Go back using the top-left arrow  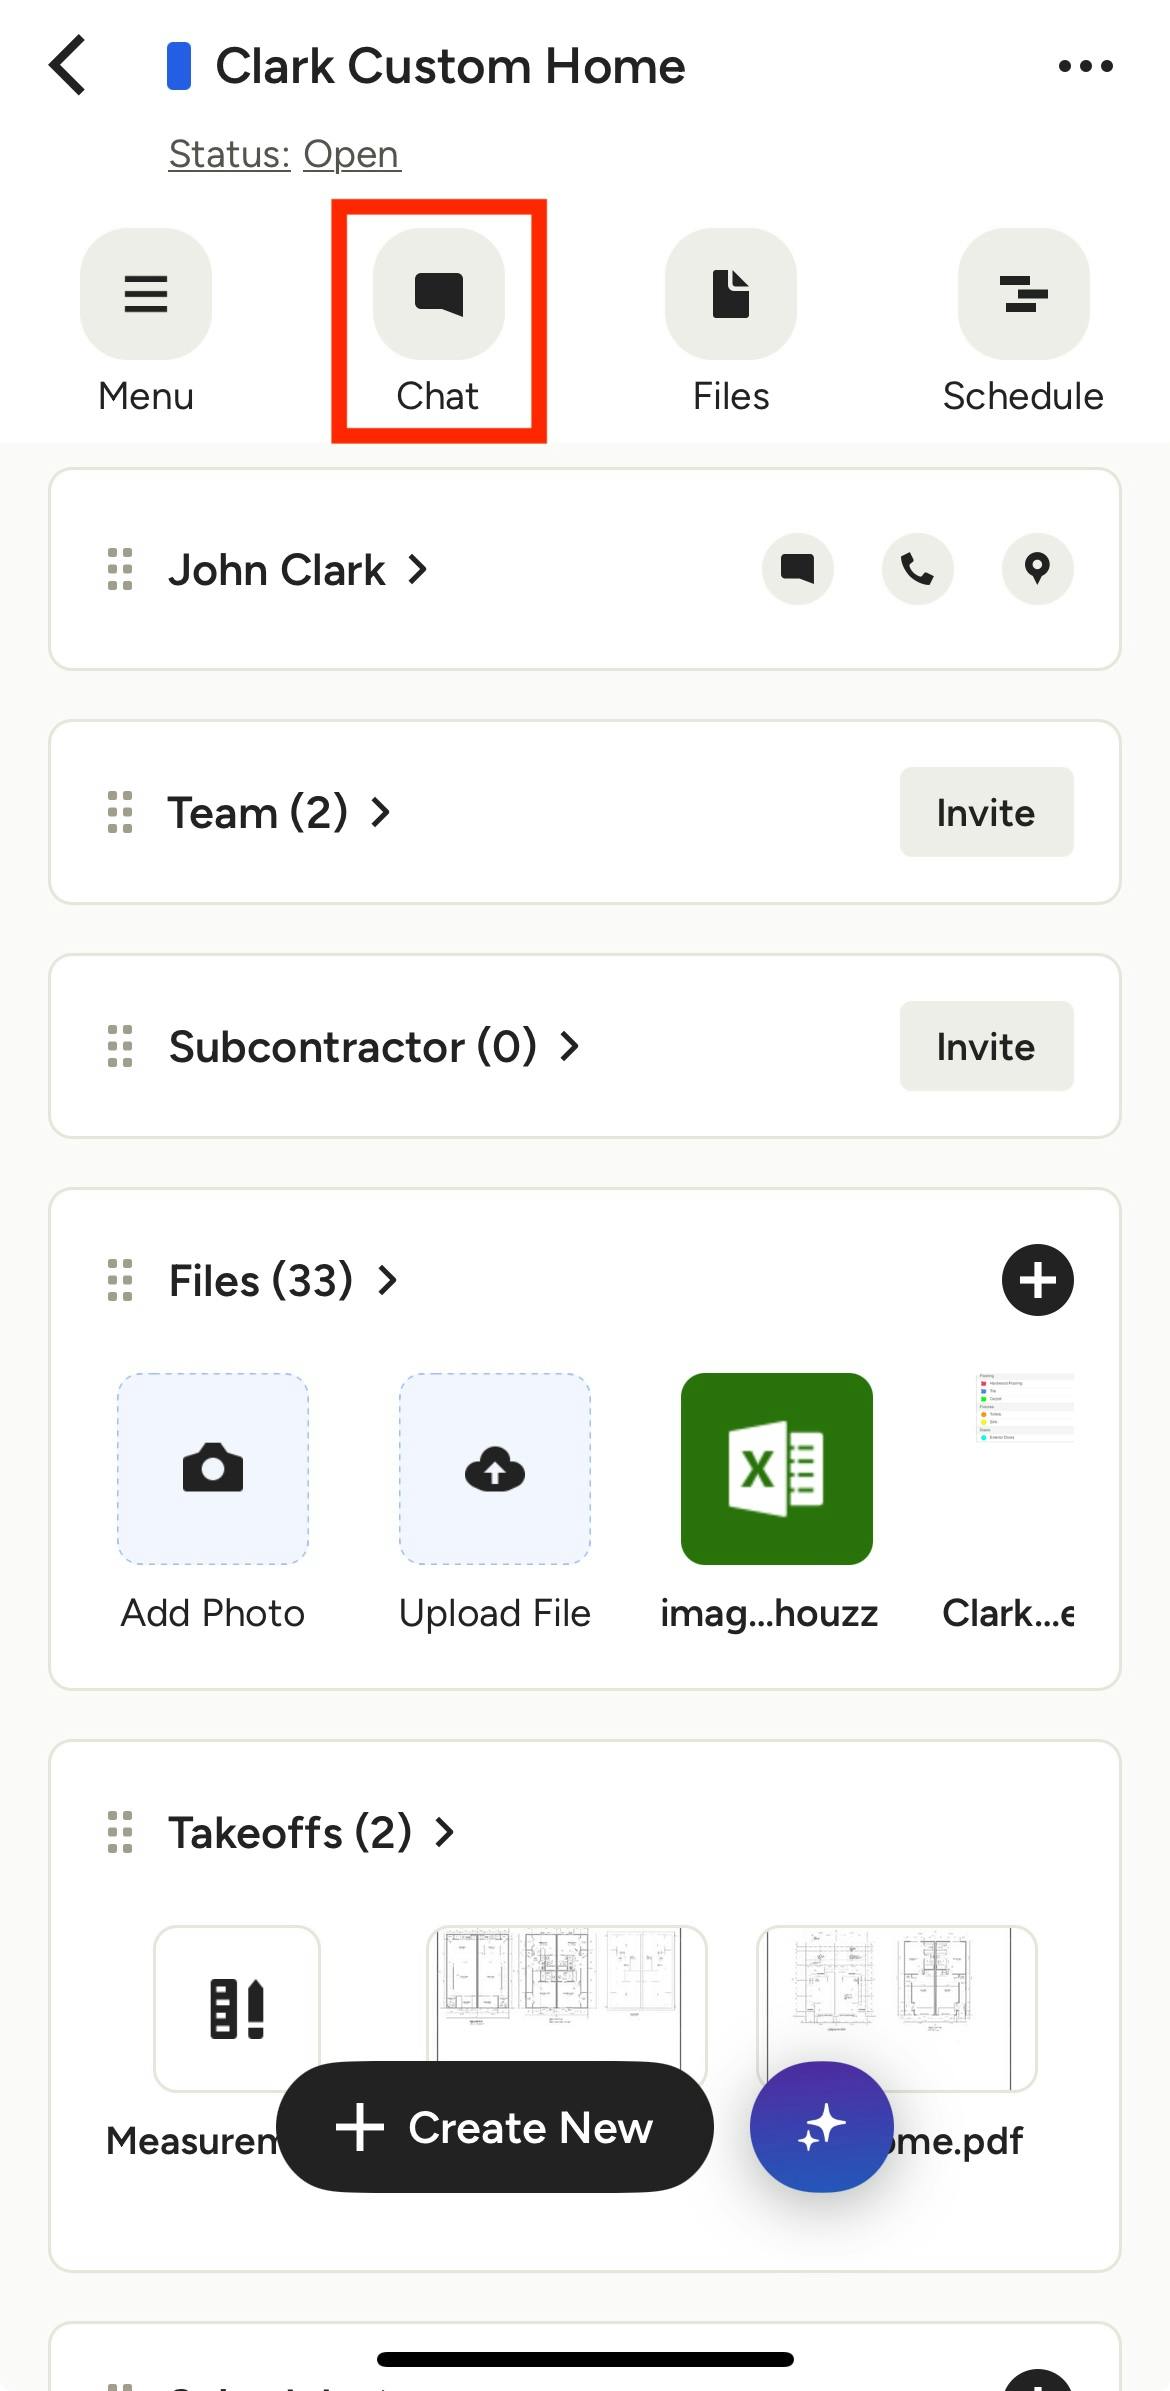[68, 66]
